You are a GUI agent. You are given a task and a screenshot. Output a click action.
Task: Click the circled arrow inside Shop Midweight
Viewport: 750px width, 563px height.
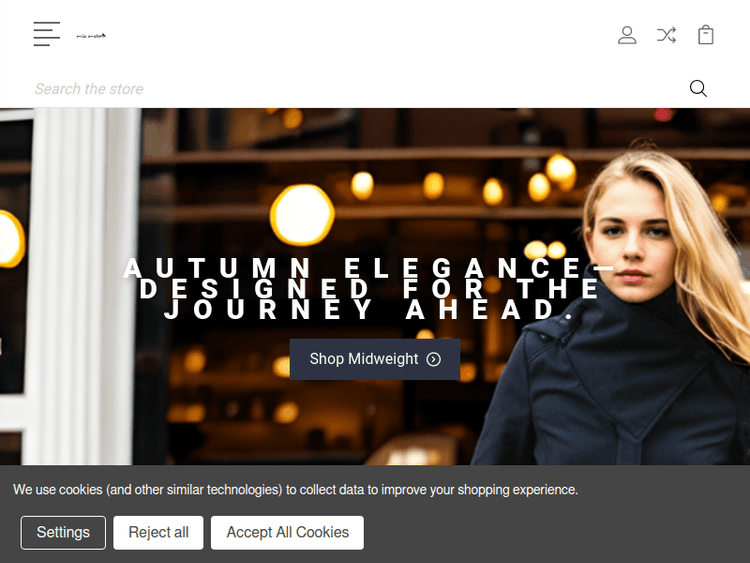(x=434, y=359)
